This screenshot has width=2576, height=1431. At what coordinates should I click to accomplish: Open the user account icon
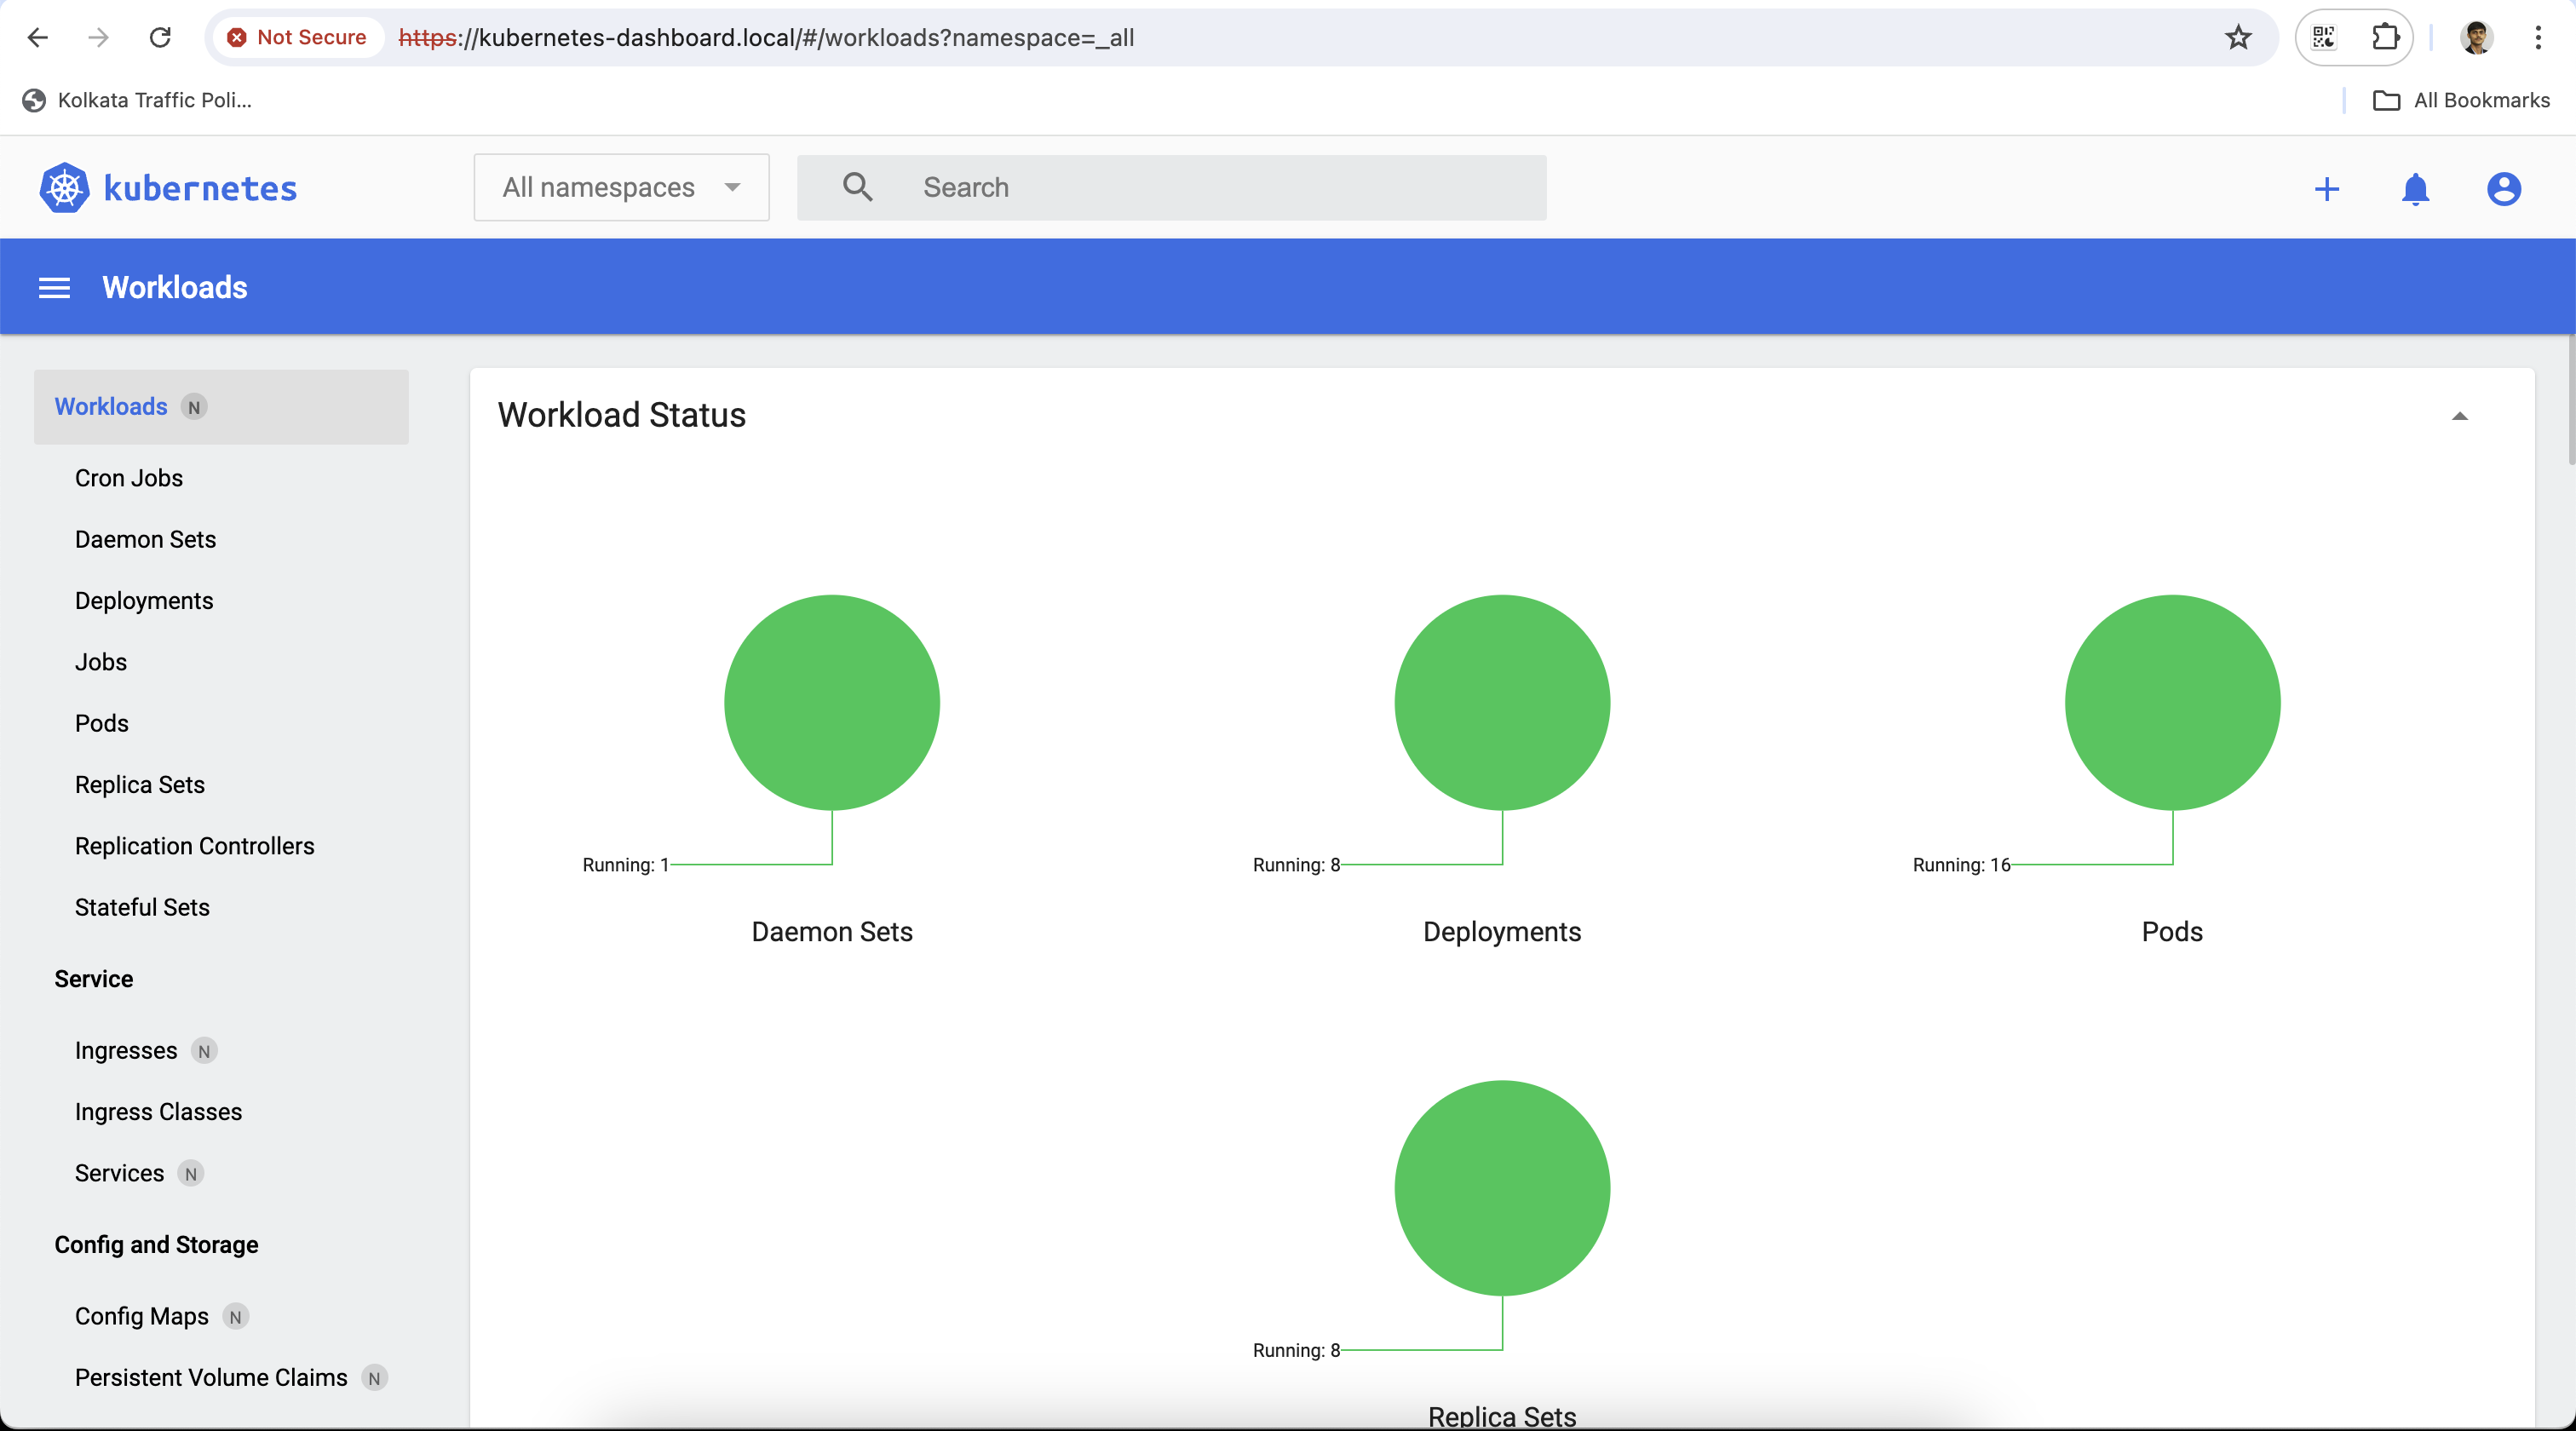pos(2503,189)
